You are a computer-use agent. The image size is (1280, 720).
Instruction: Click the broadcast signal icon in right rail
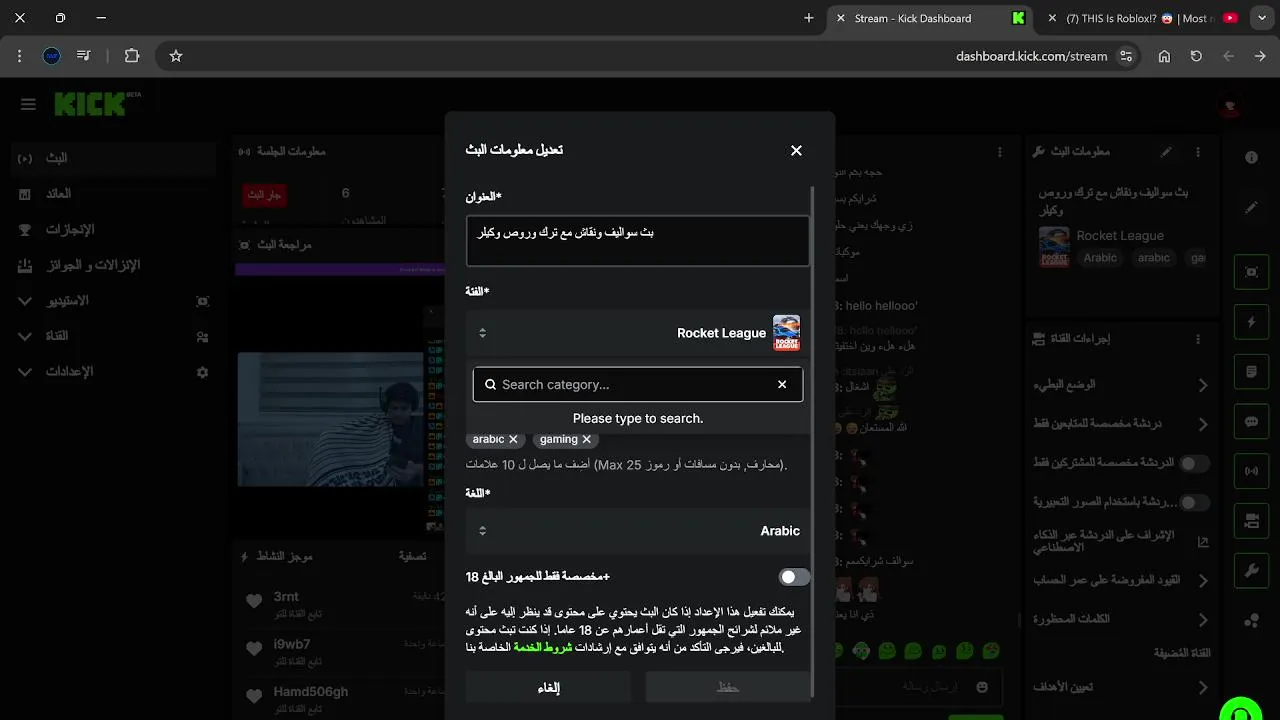[x=1252, y=471]
